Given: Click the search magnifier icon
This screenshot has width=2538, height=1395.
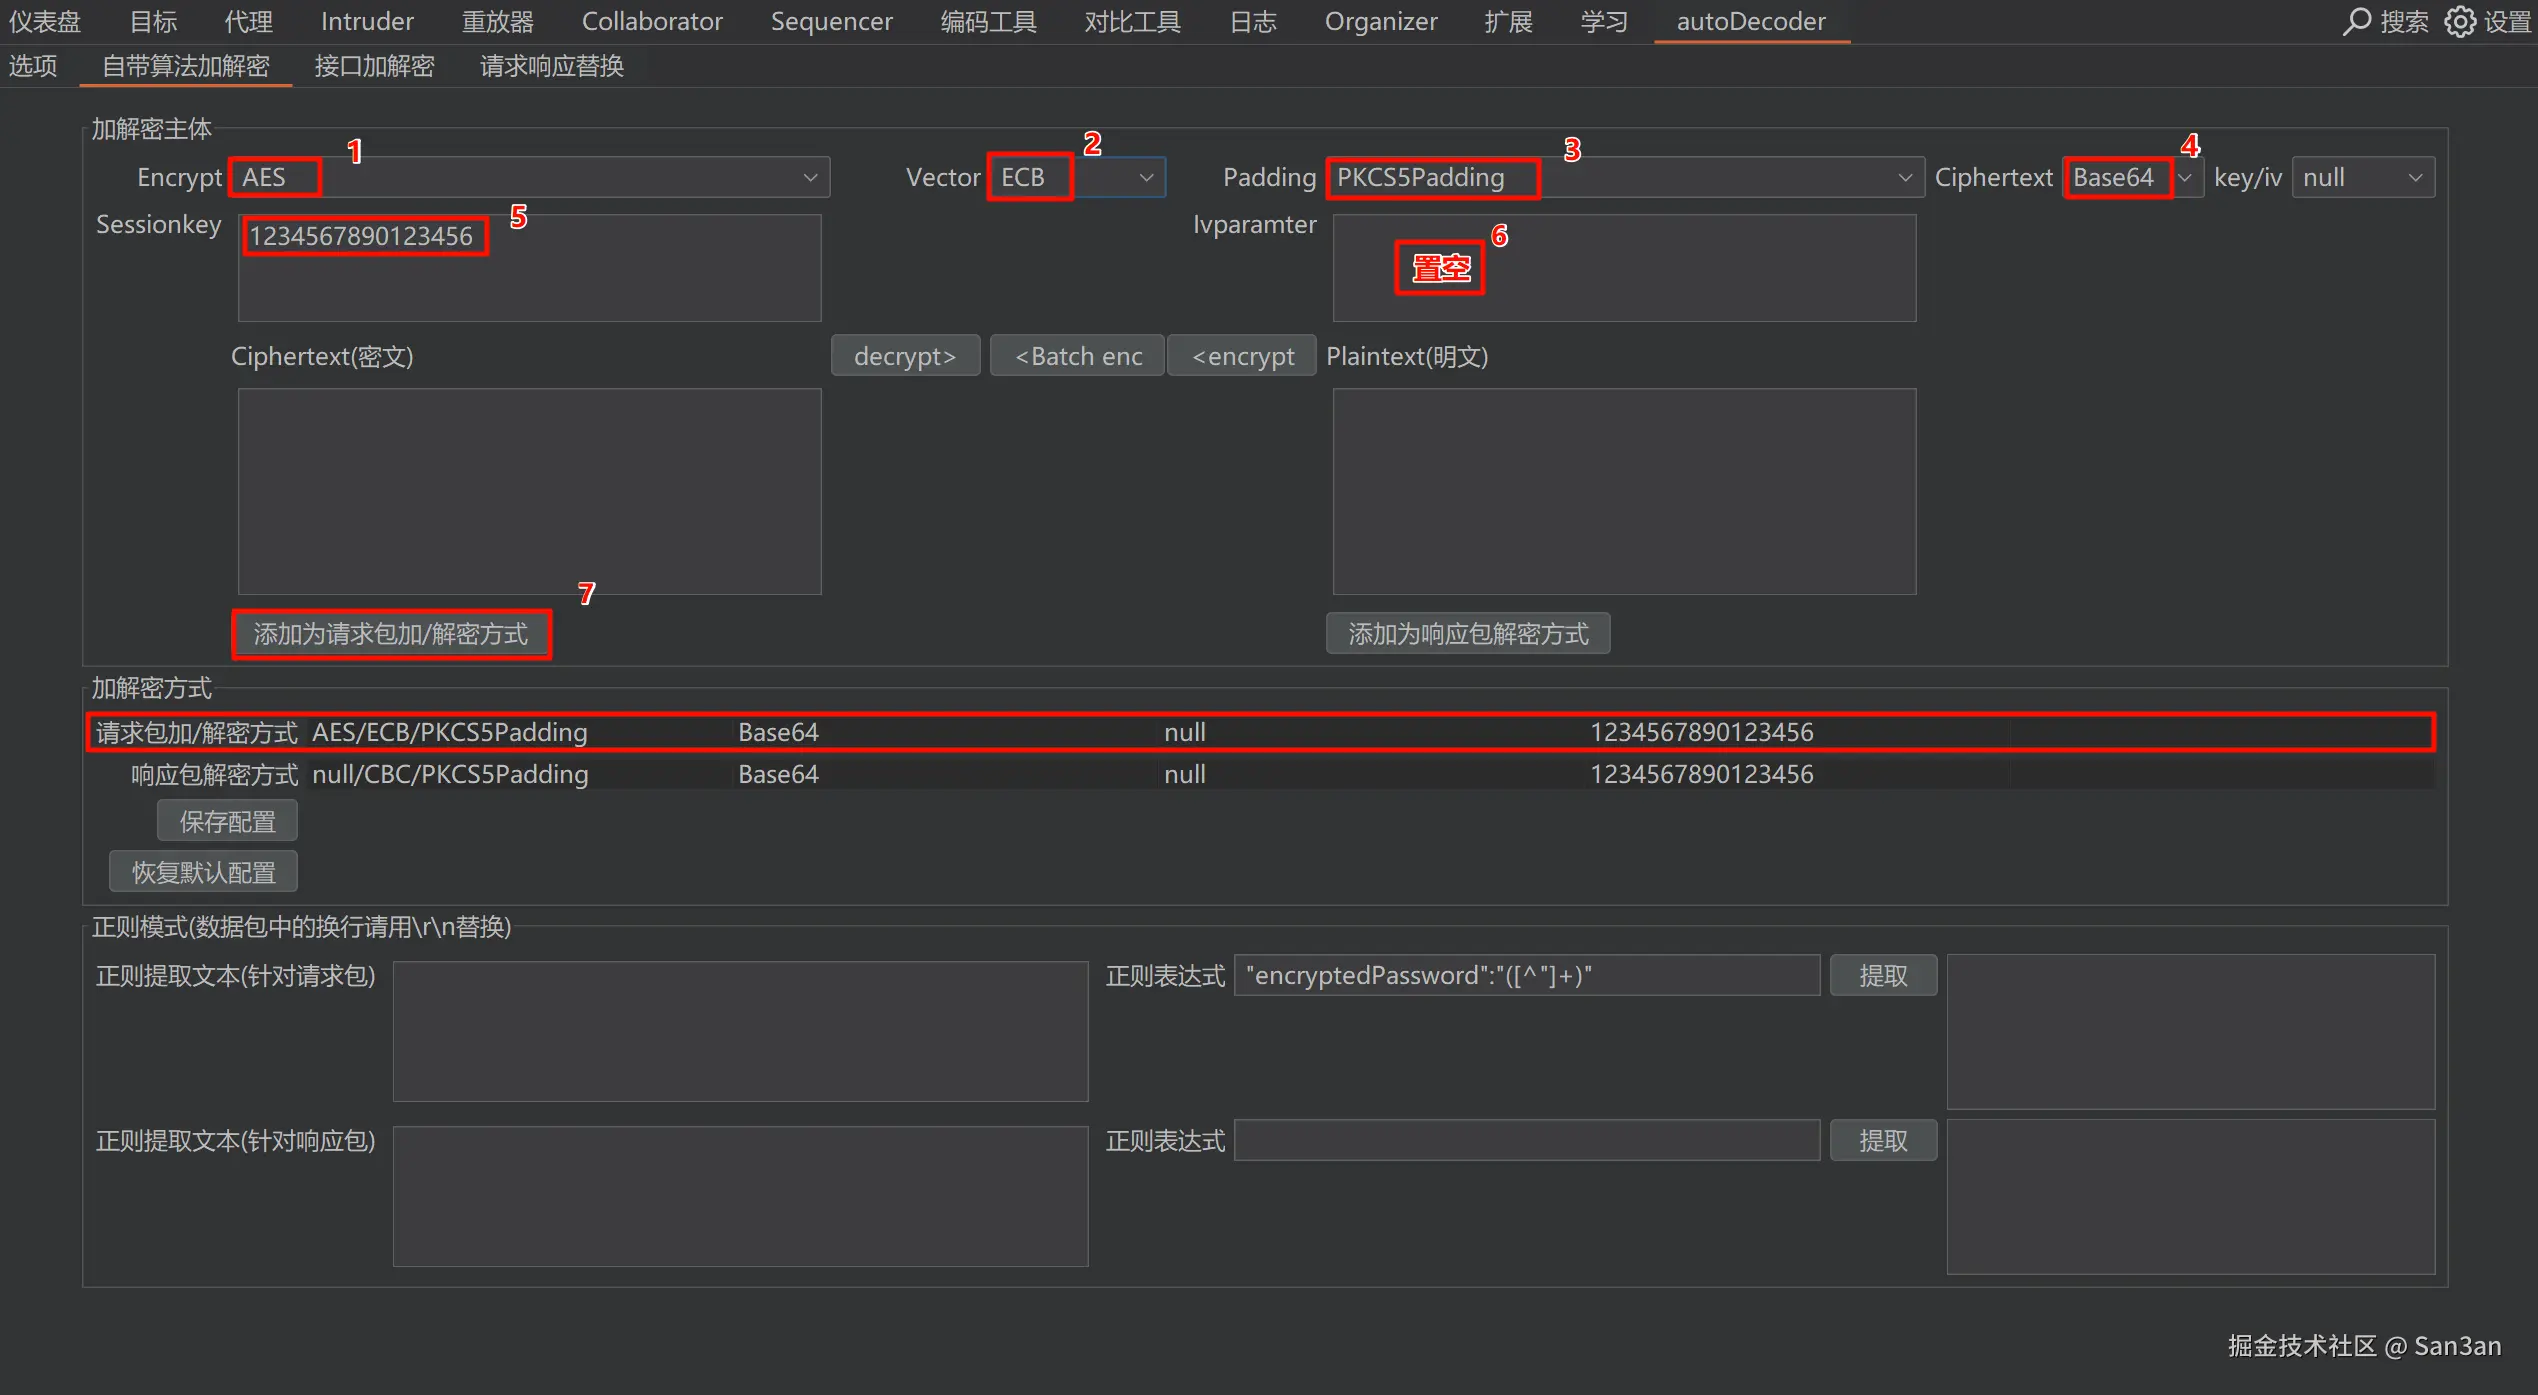Looking at the screenshot, I should coord(2356,21).
